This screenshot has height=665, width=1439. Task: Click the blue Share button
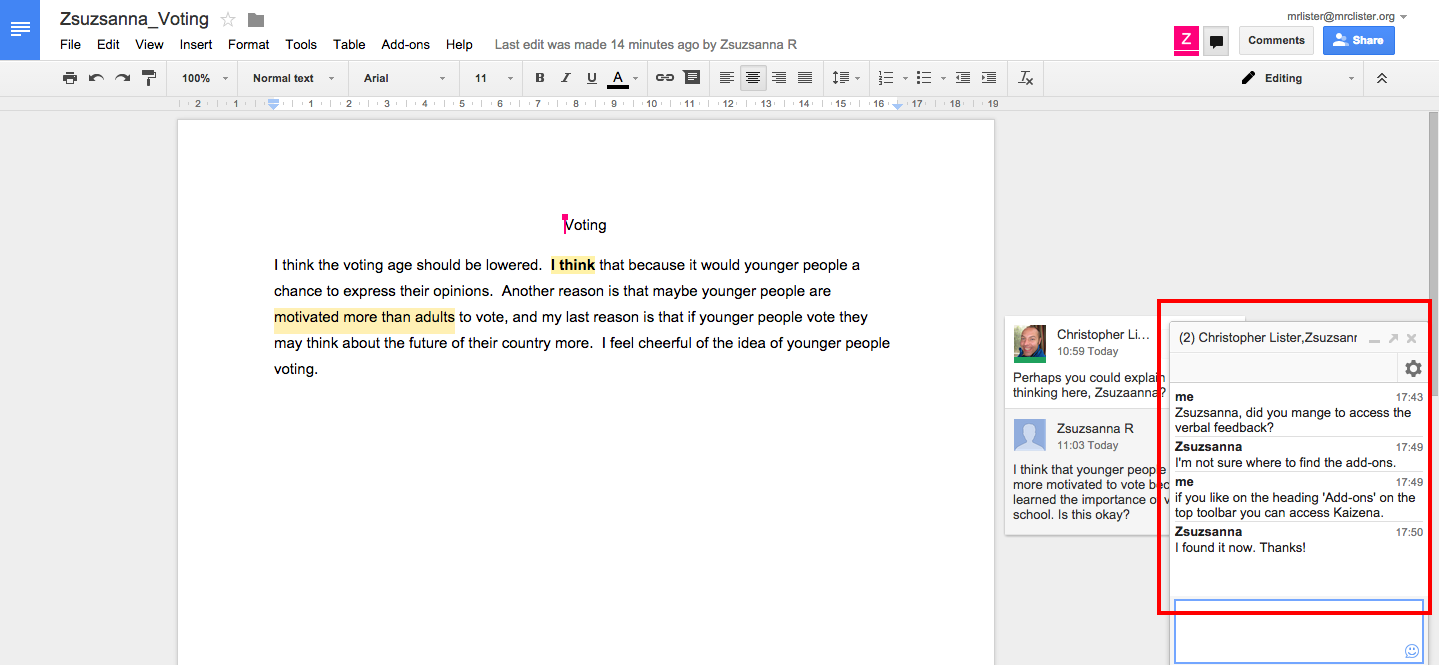pos(1358,40)
